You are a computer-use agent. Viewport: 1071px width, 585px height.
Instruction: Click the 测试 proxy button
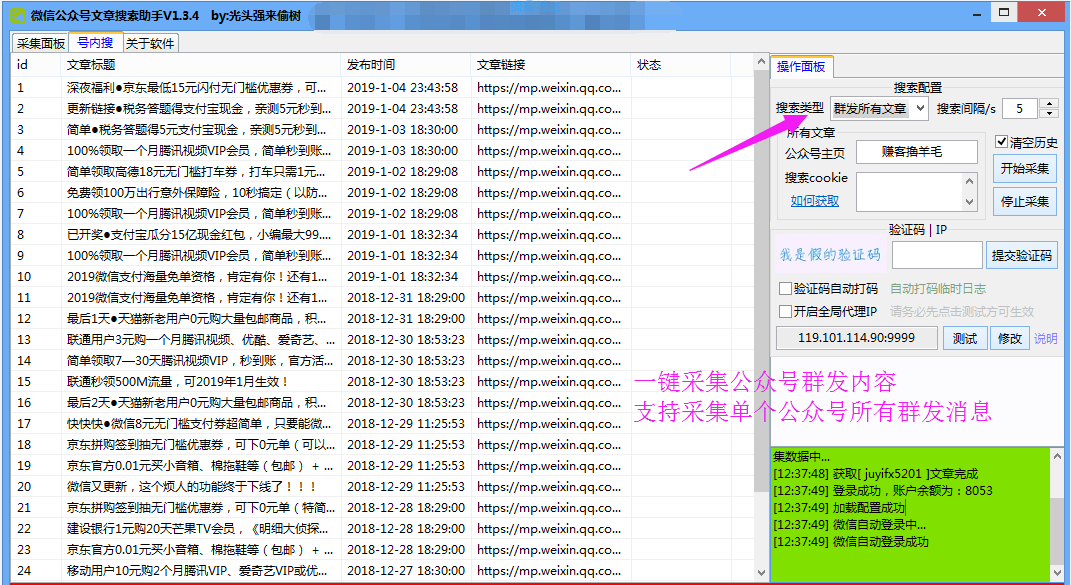tap(965, 338)
